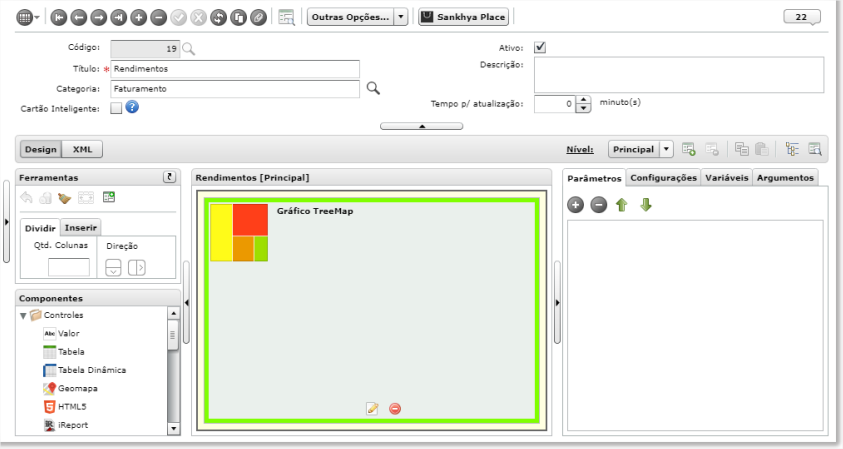Open the Variáveis tab

(x=727, y=177)
